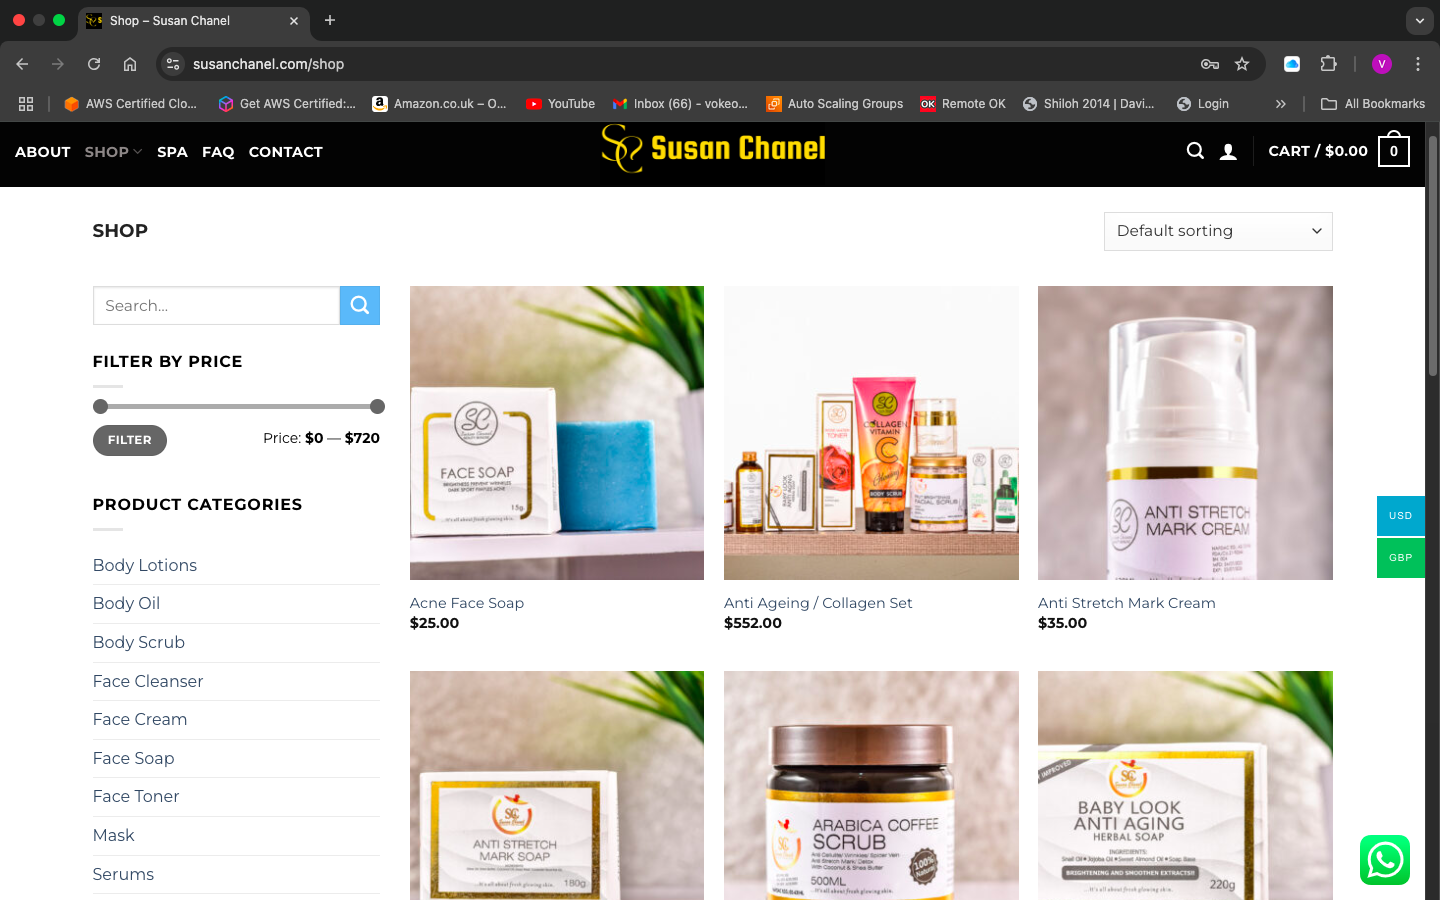
Task: Go to the SPA menu item
Action: point(172,152)
